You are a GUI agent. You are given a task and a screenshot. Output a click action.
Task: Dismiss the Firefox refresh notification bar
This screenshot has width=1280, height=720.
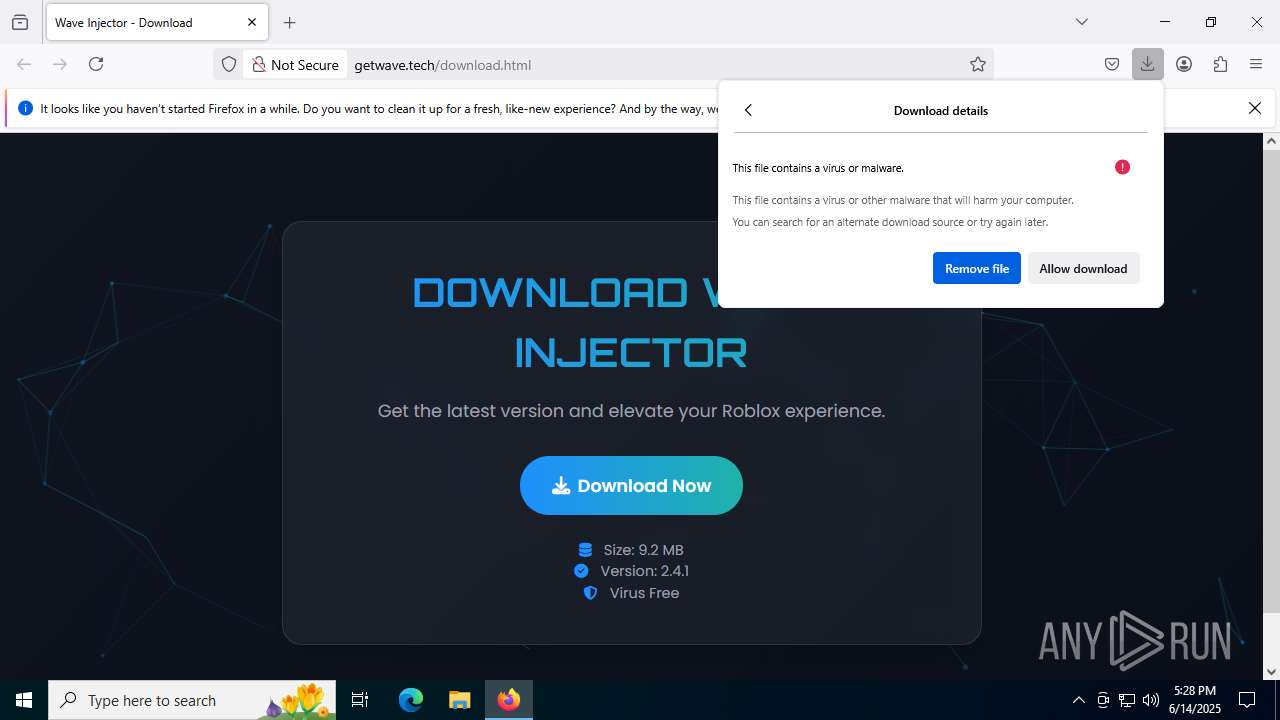[x=1255, y=108]
